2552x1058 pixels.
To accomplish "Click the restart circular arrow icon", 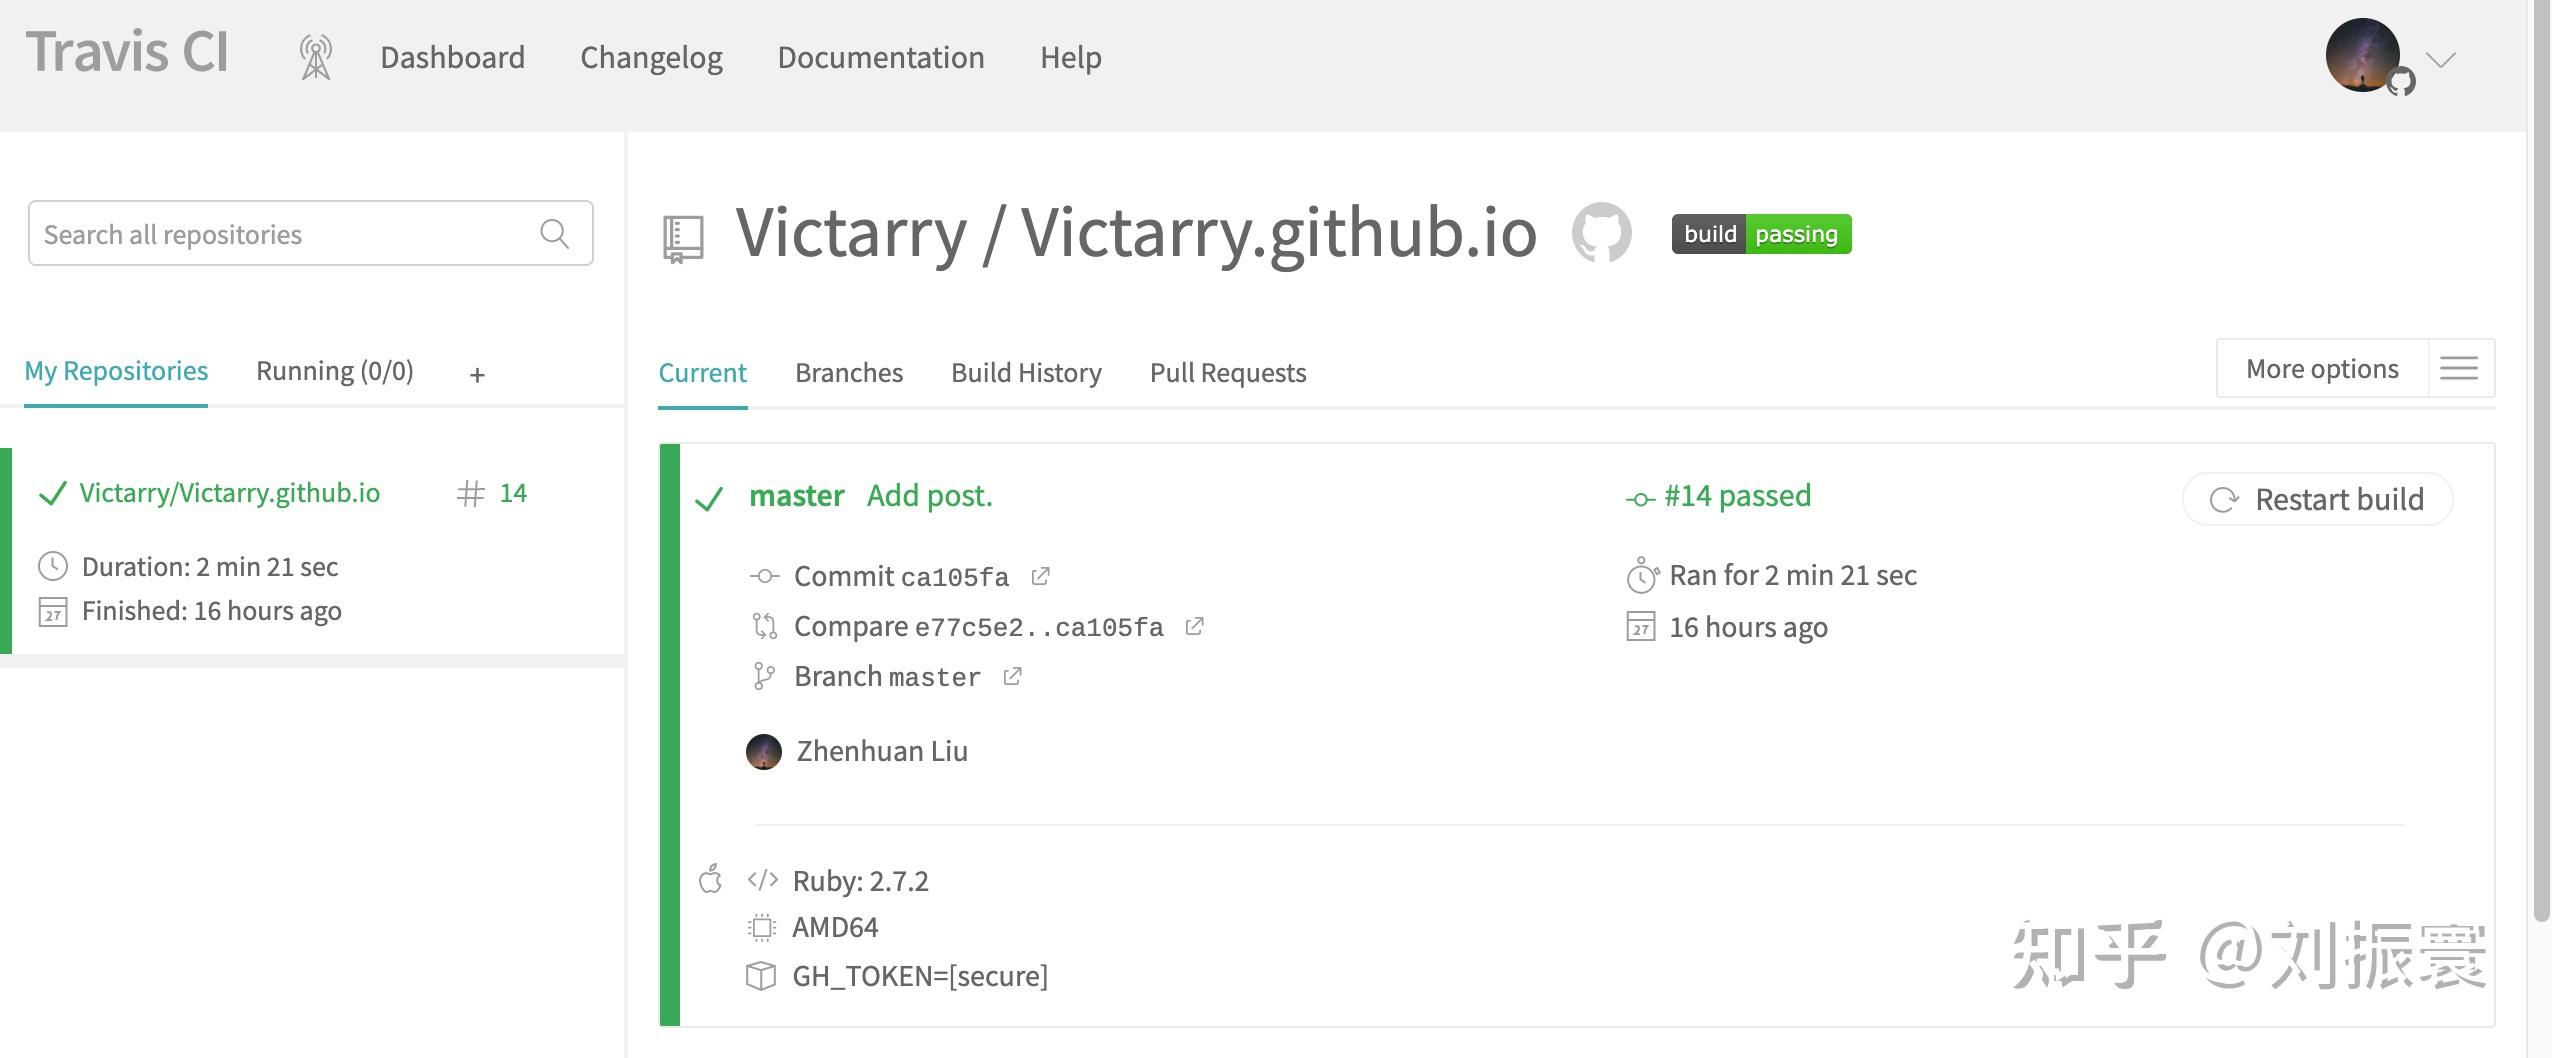I will coord(2224,500).
